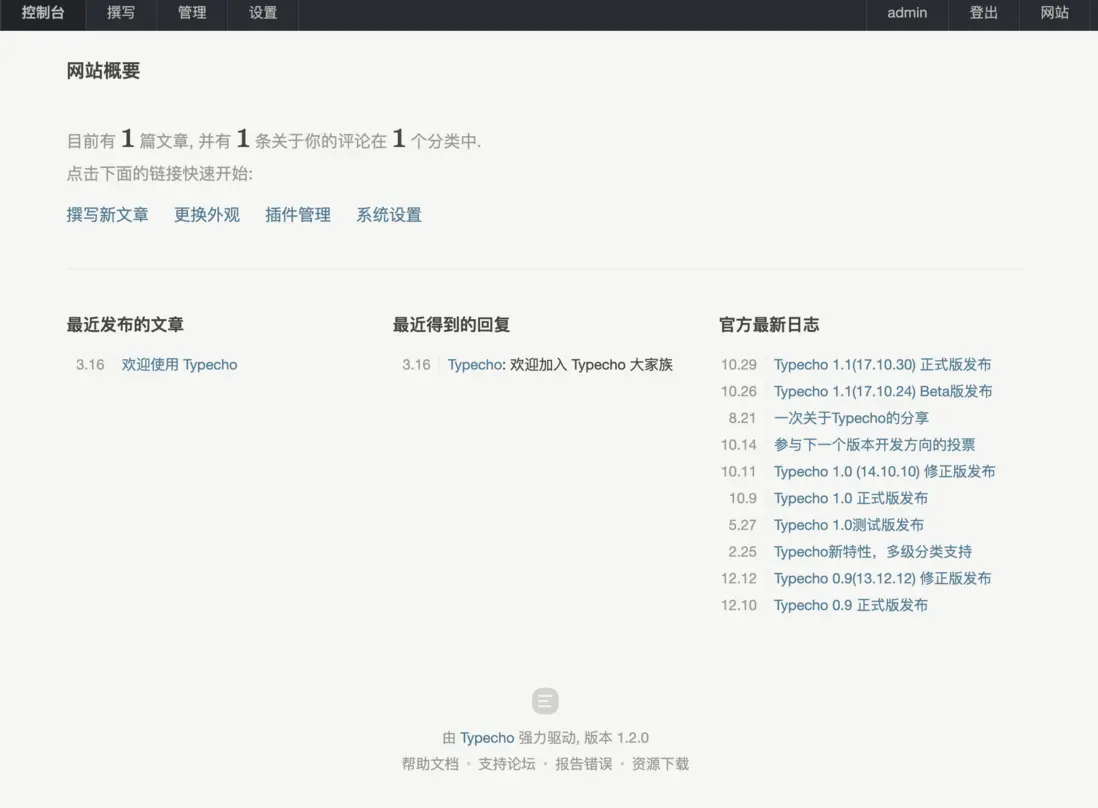Open Typecho 1.0 正式版发布 article
Image resolution: width=1098 pixels, height=808 pixels.
[851, 498]
